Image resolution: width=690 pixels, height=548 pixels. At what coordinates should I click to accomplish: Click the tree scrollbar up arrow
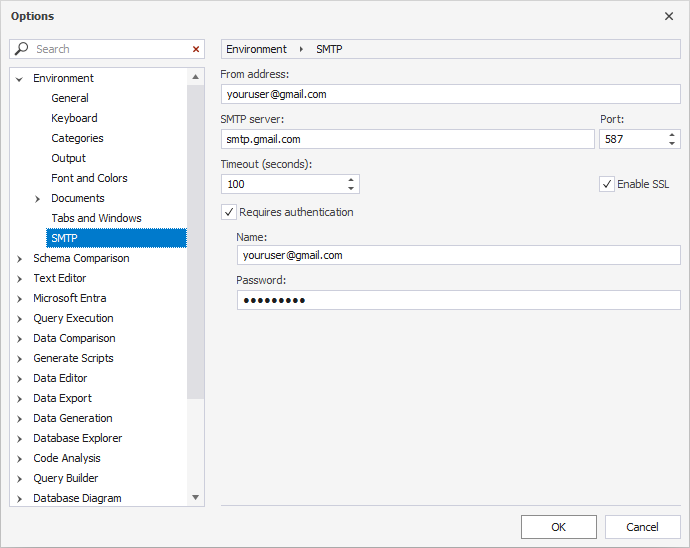click(195, 77)
